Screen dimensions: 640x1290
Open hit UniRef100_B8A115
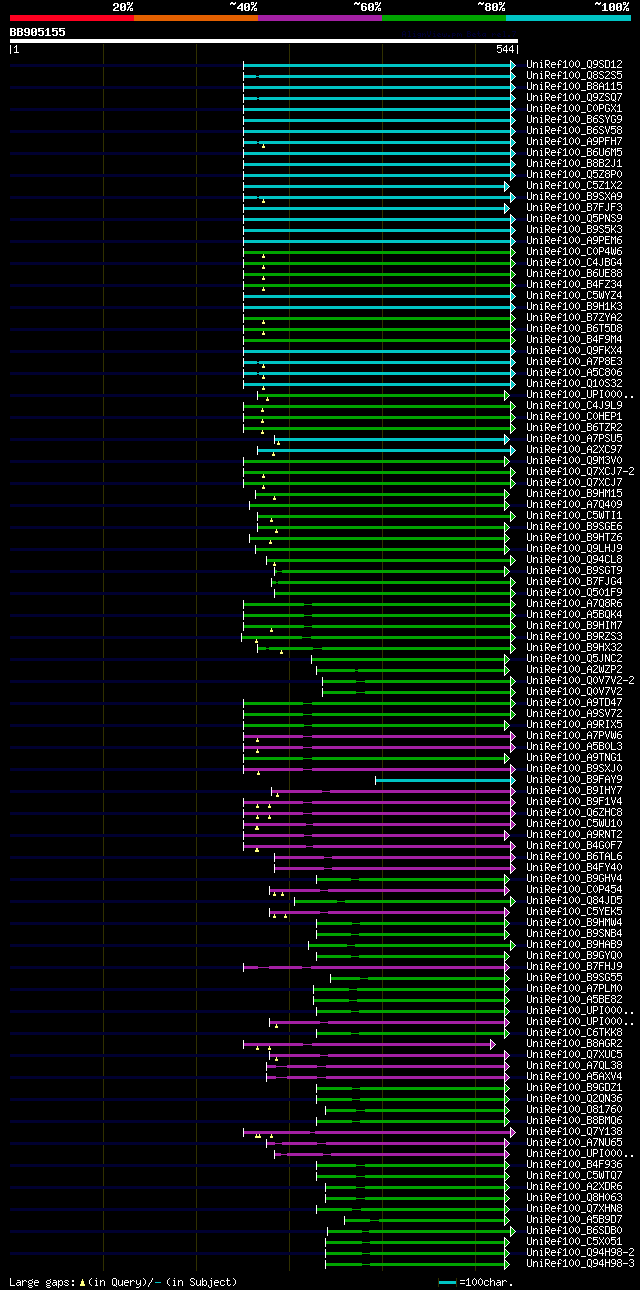click(x=574, y=87)
